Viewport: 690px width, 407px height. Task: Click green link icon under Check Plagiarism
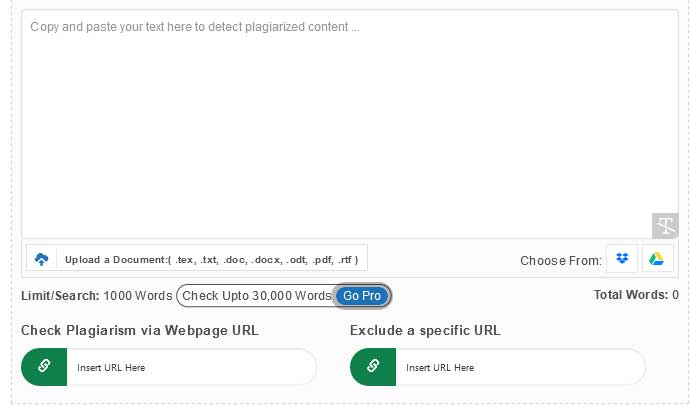tap(44, 367)
